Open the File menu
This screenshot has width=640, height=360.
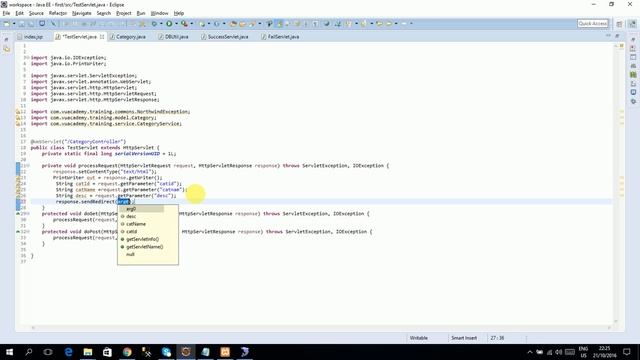(6, 13)
